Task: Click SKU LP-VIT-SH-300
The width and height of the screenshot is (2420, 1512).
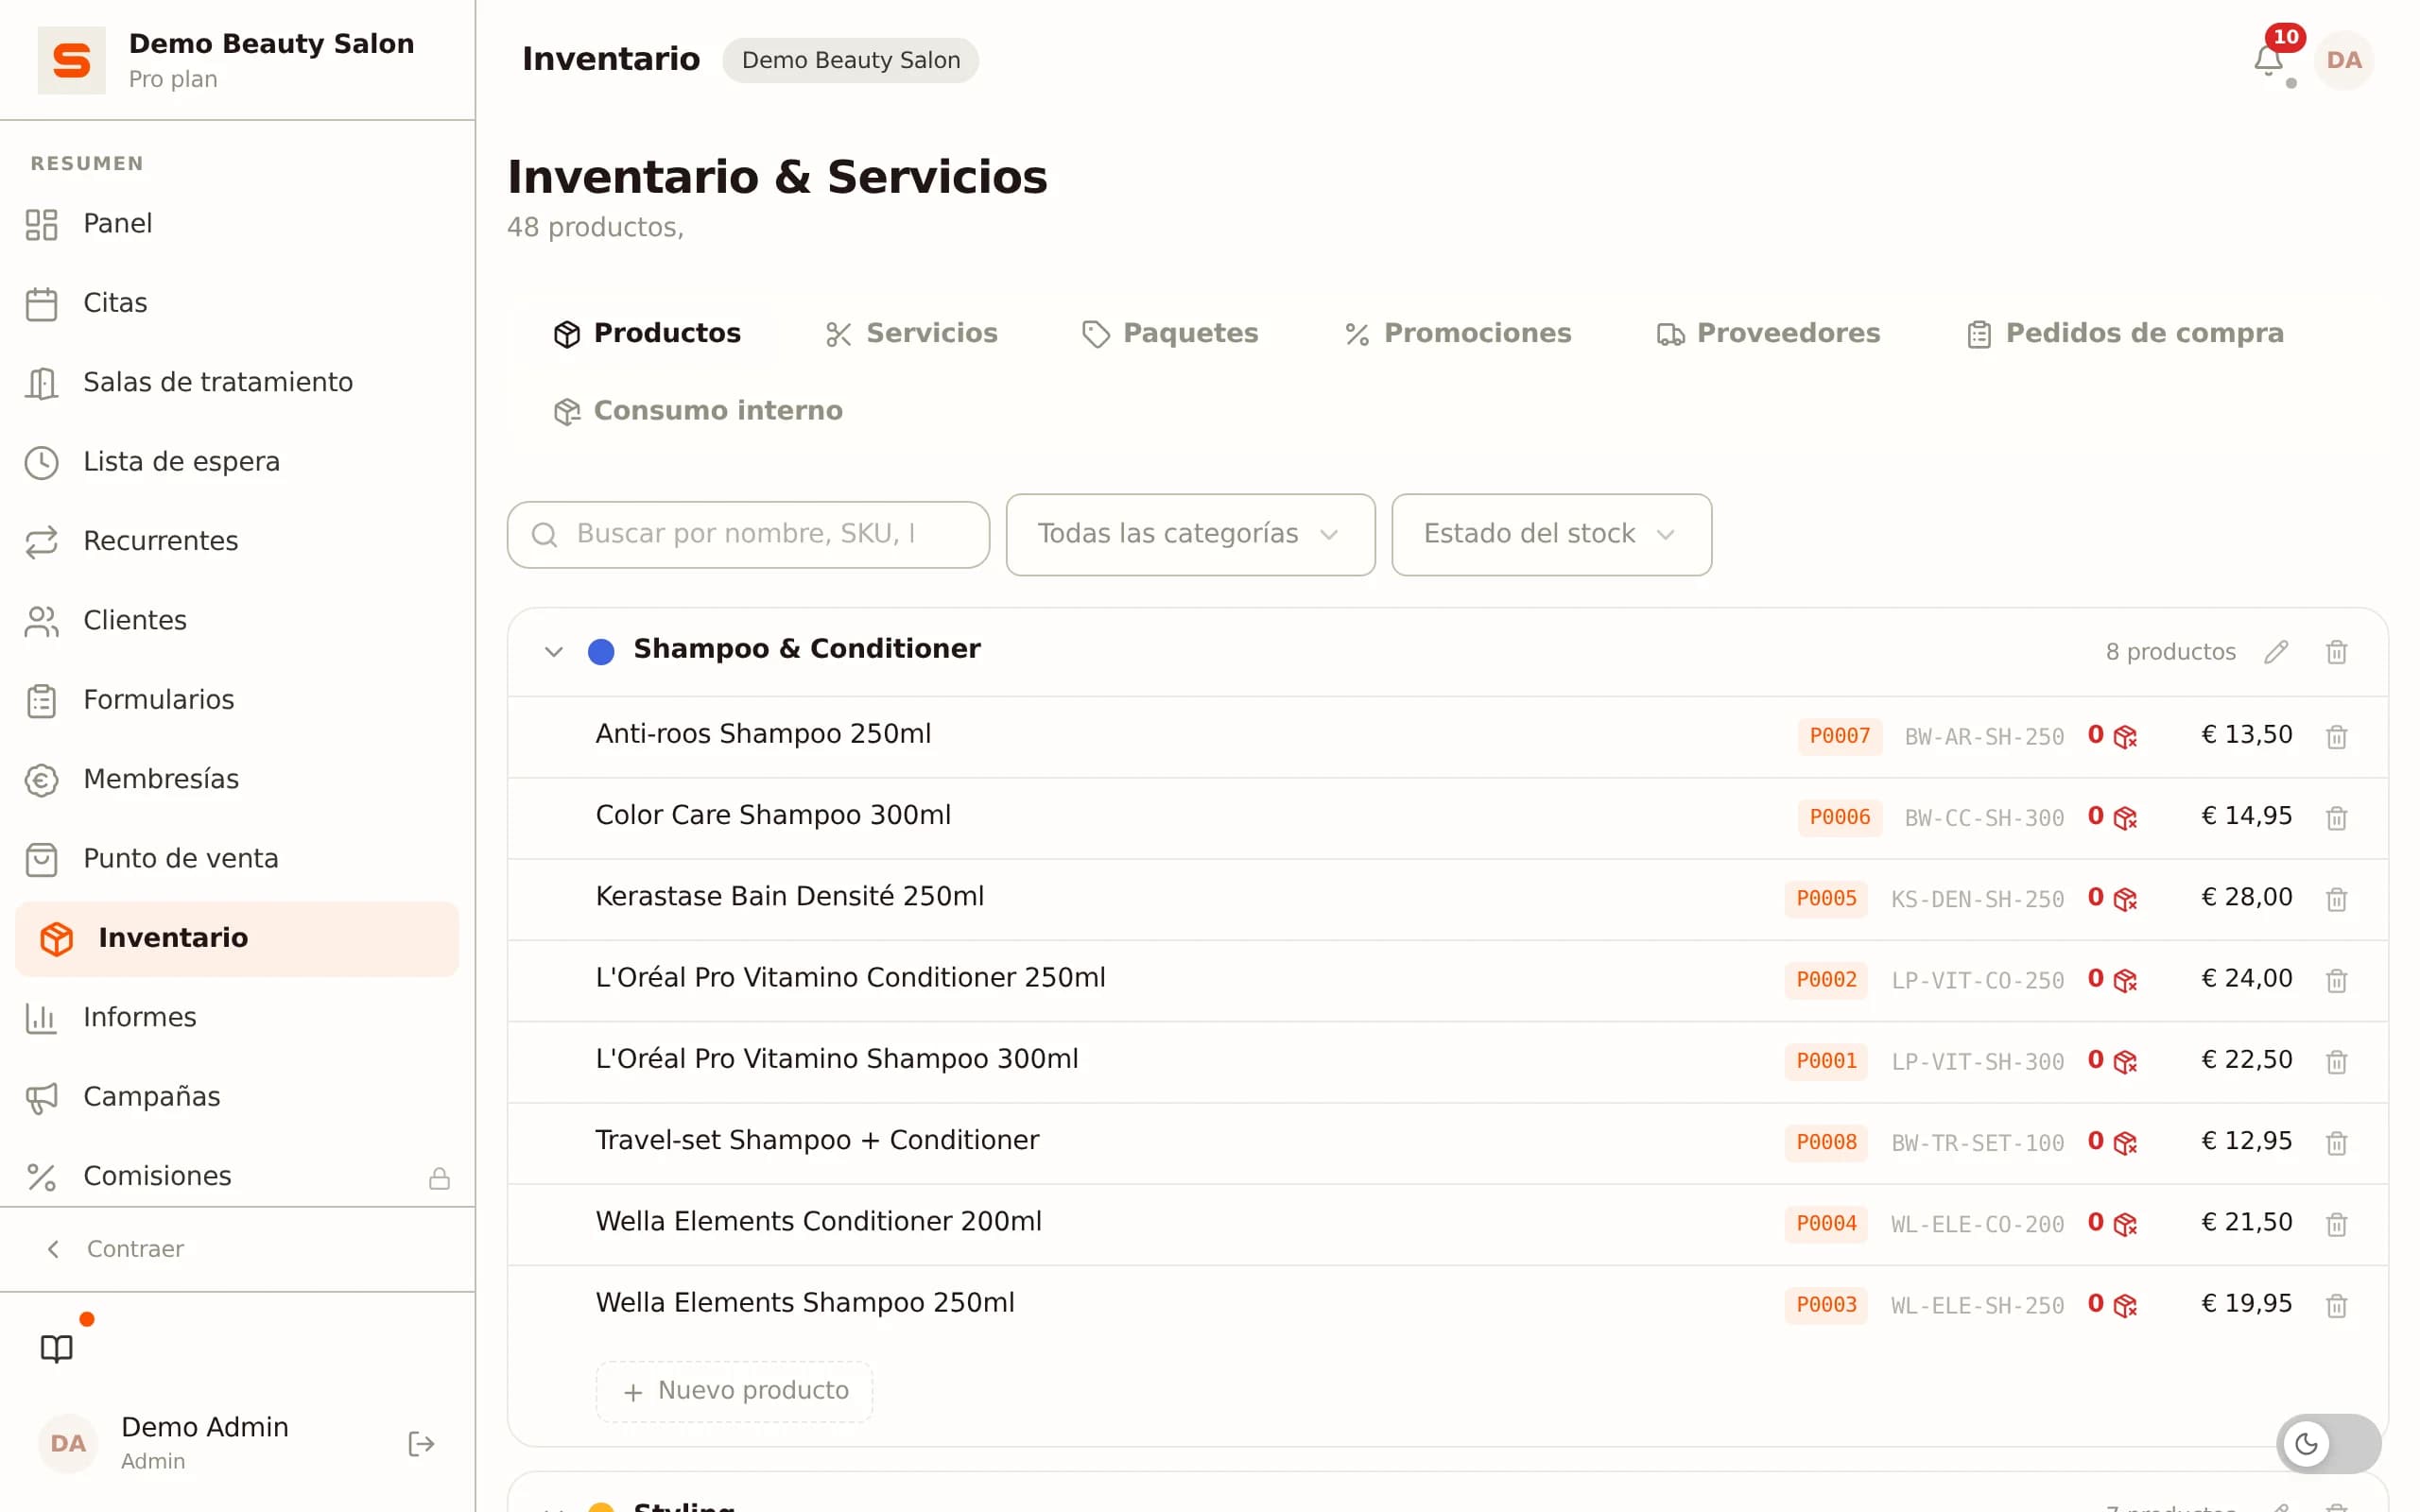Action: (1977, 1062)
